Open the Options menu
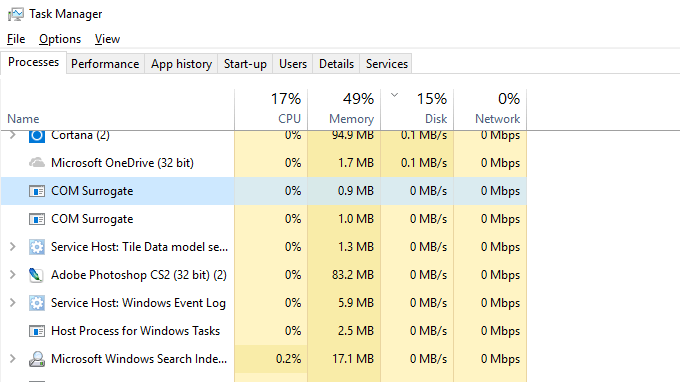 coord(60,39)
